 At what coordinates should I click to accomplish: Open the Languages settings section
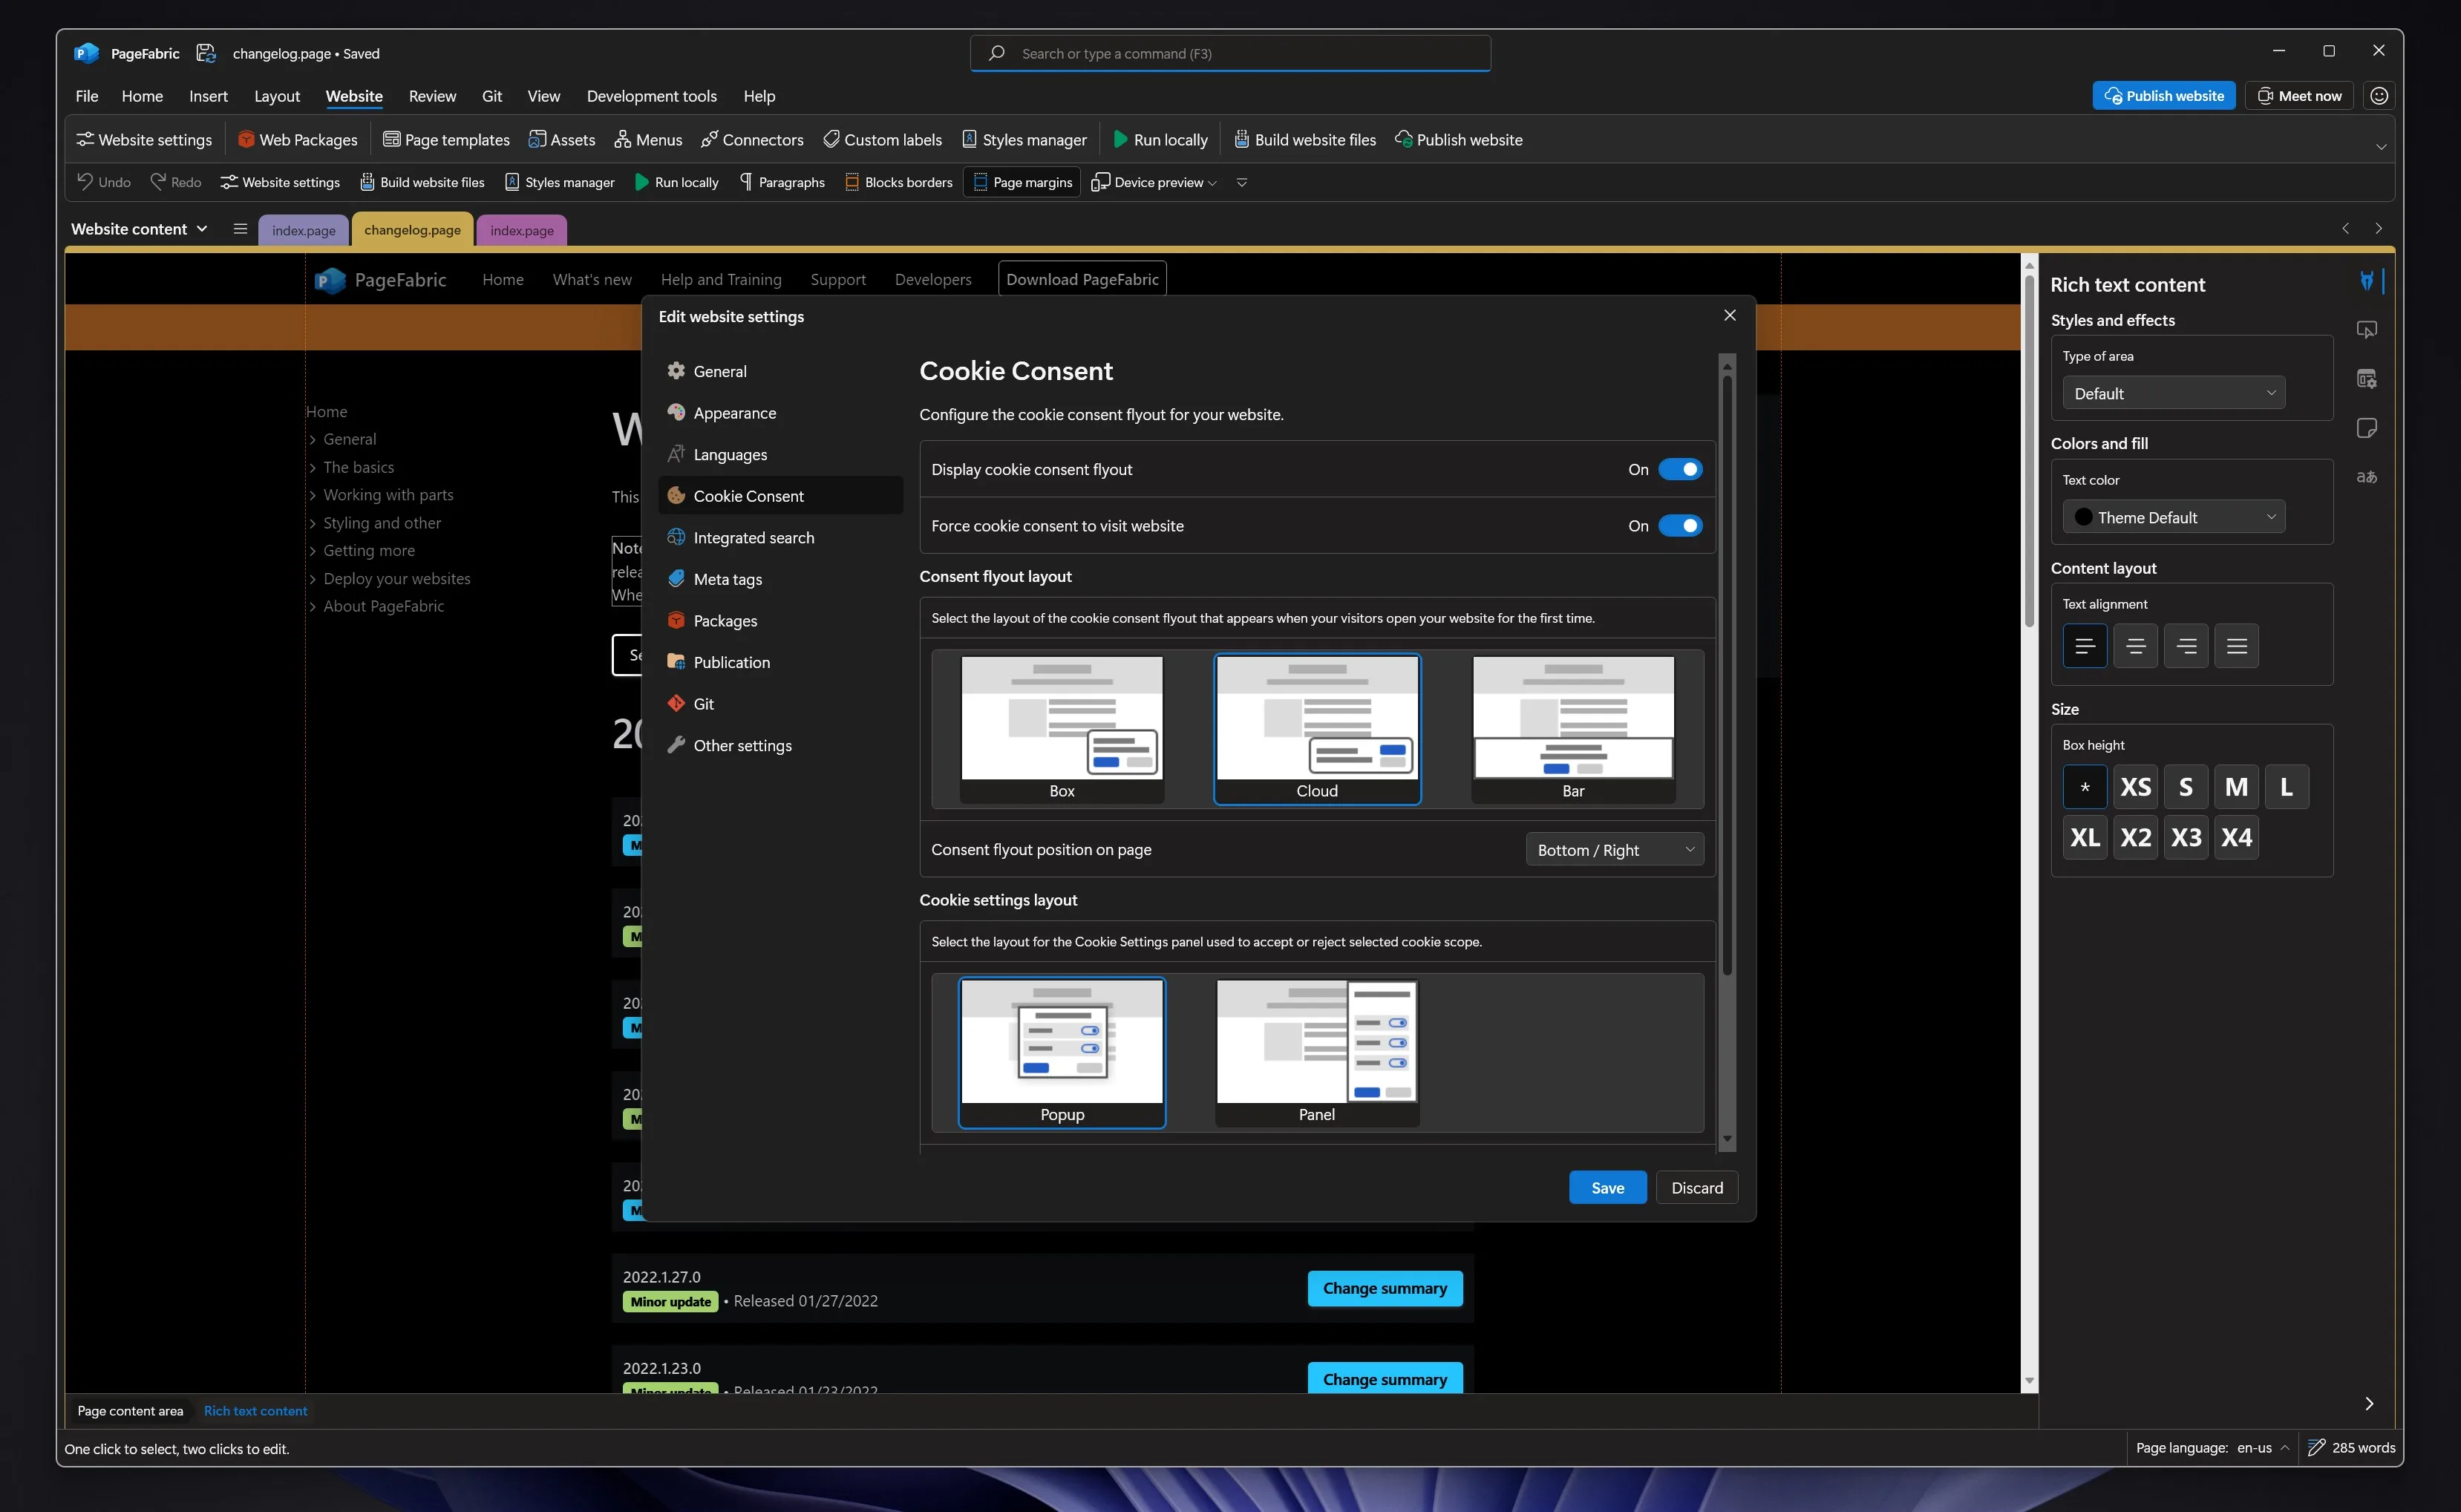click(780, 454)
